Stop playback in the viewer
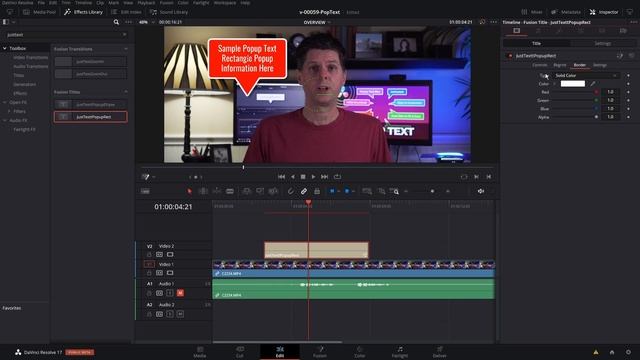640x360 pixels. tap(303, 177)
